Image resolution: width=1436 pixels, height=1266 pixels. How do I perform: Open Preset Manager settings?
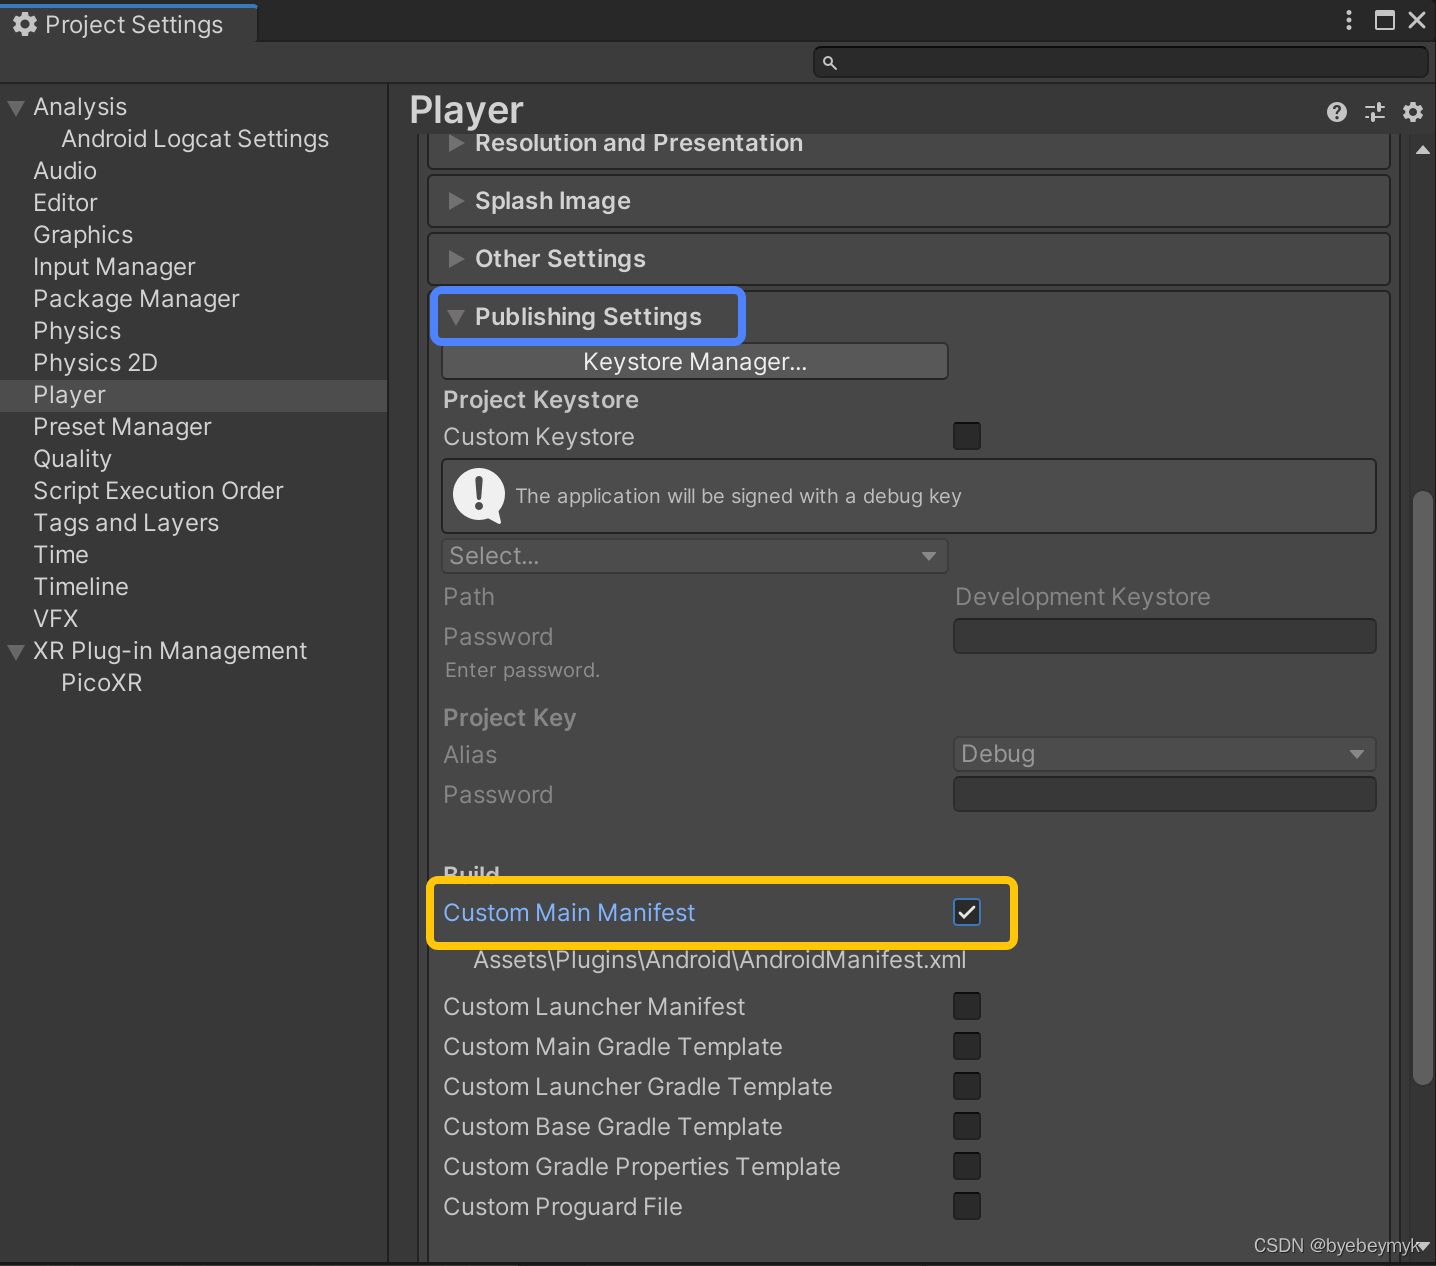[x=122, y=427]
